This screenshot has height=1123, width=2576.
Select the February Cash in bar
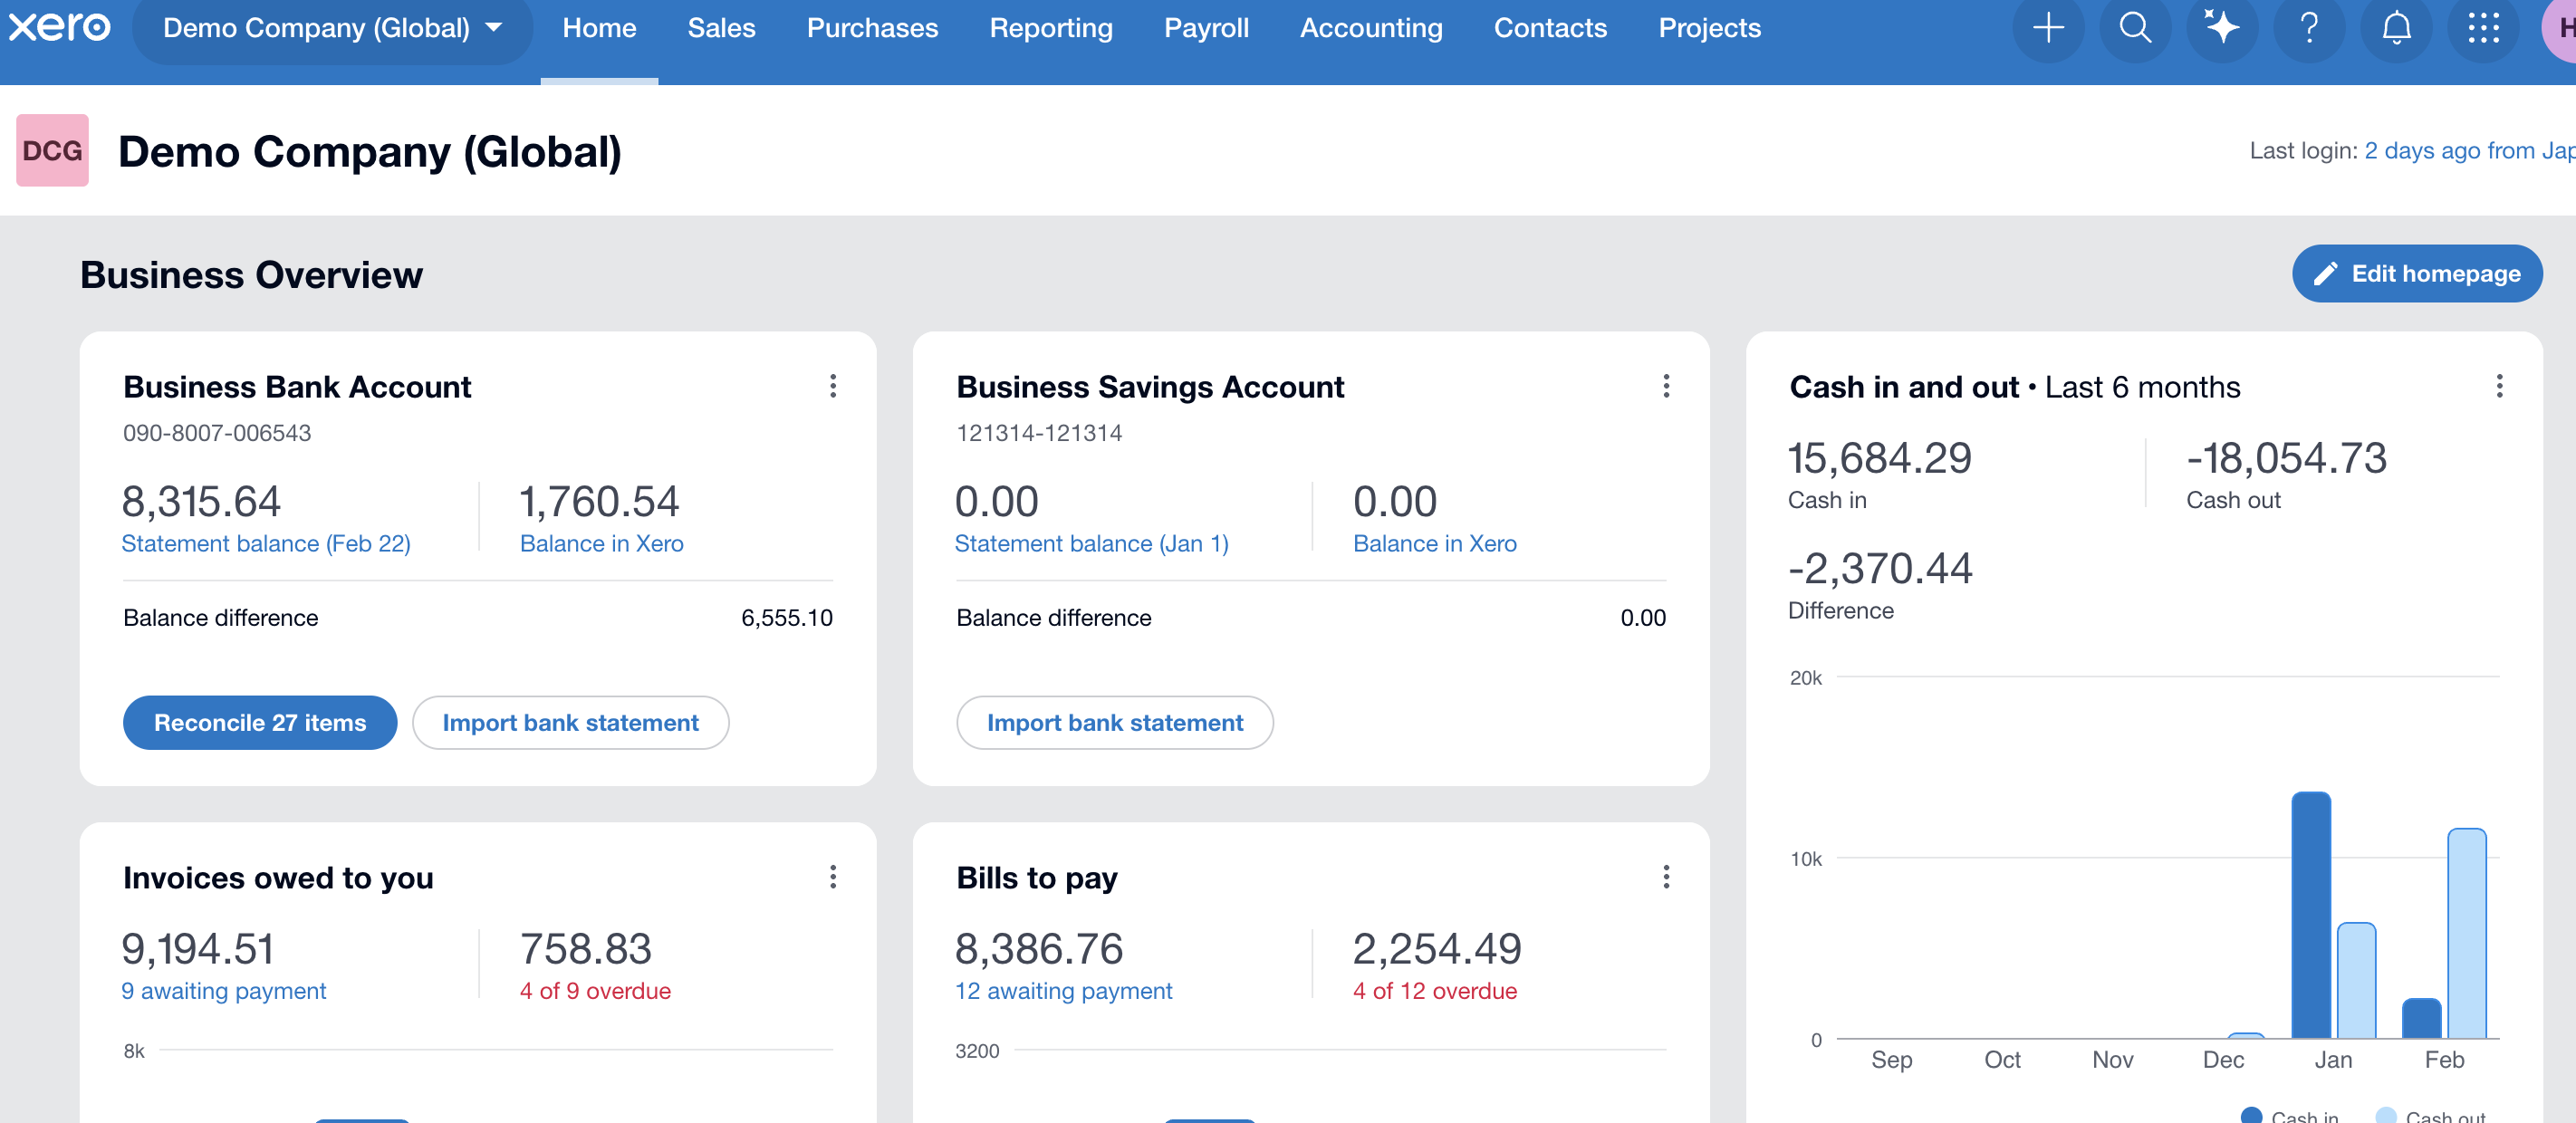[x=2421, y=1018]
